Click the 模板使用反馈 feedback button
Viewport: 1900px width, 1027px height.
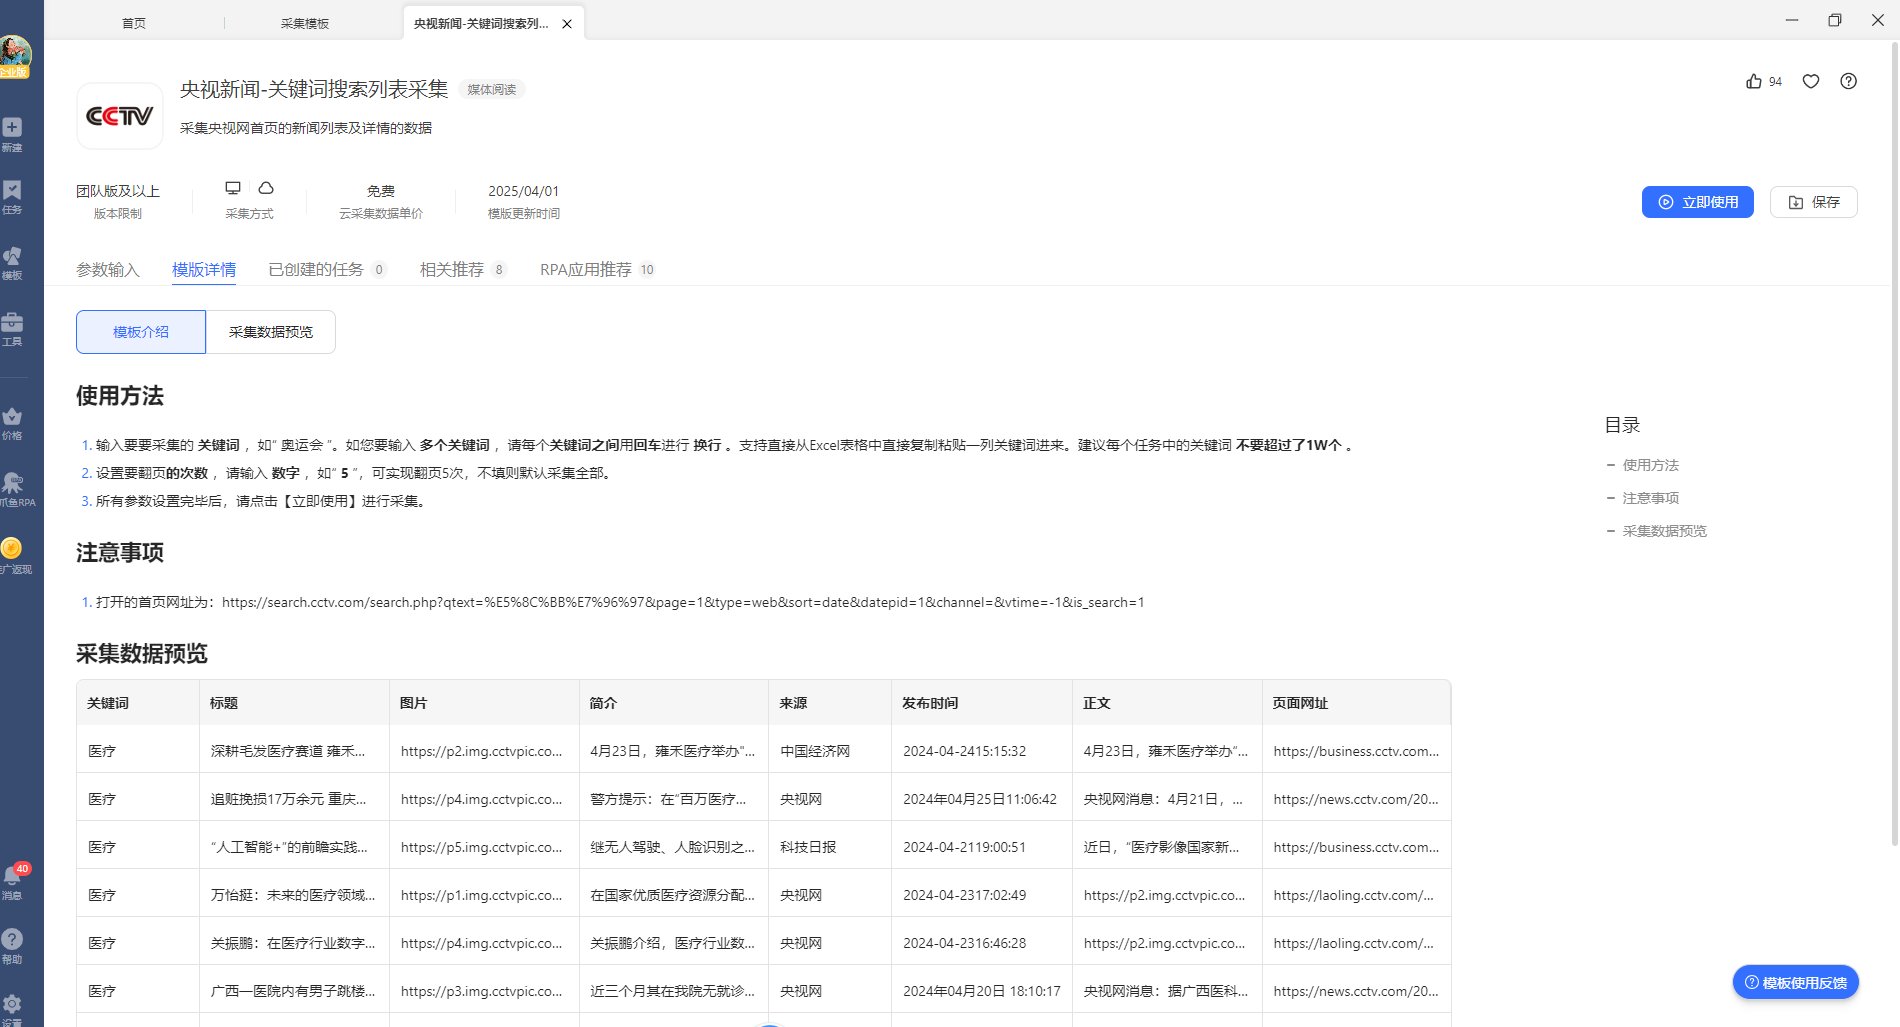point(1796,983)
